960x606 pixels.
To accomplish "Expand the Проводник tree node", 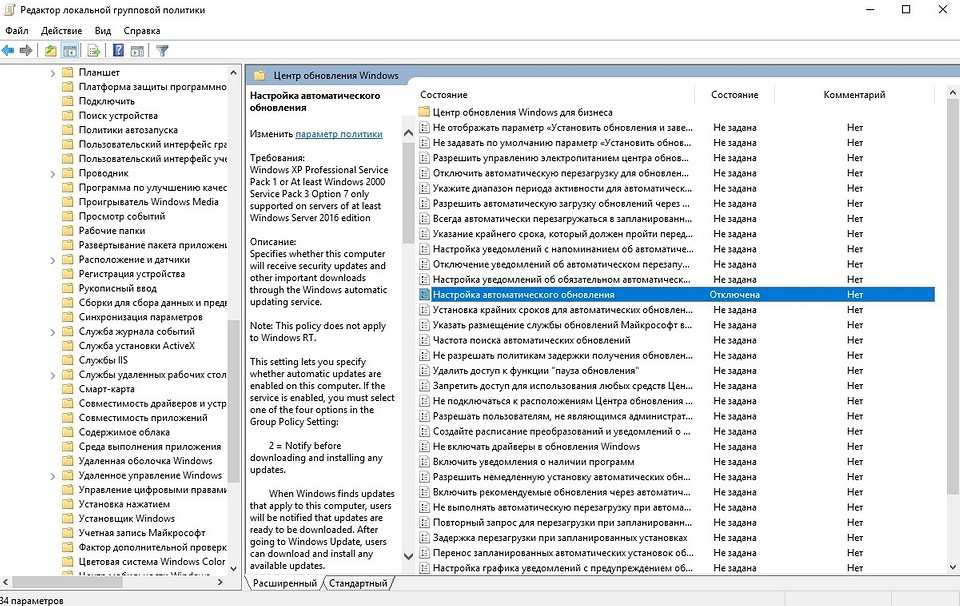I will click(52, 173).
